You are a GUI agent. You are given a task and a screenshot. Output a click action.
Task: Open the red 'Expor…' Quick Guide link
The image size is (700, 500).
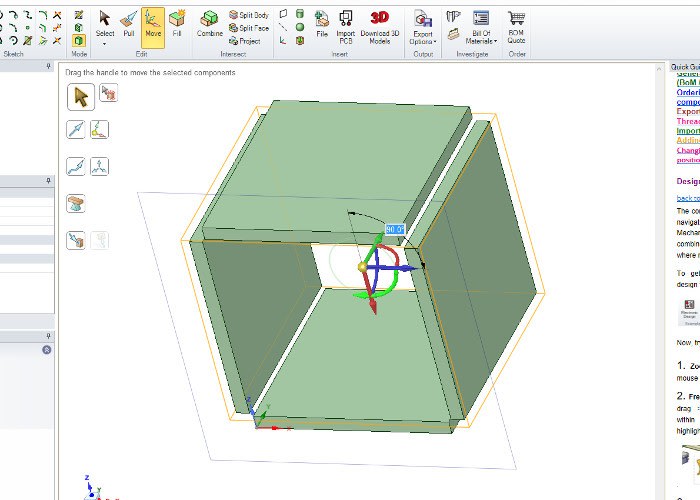[688, 112]
